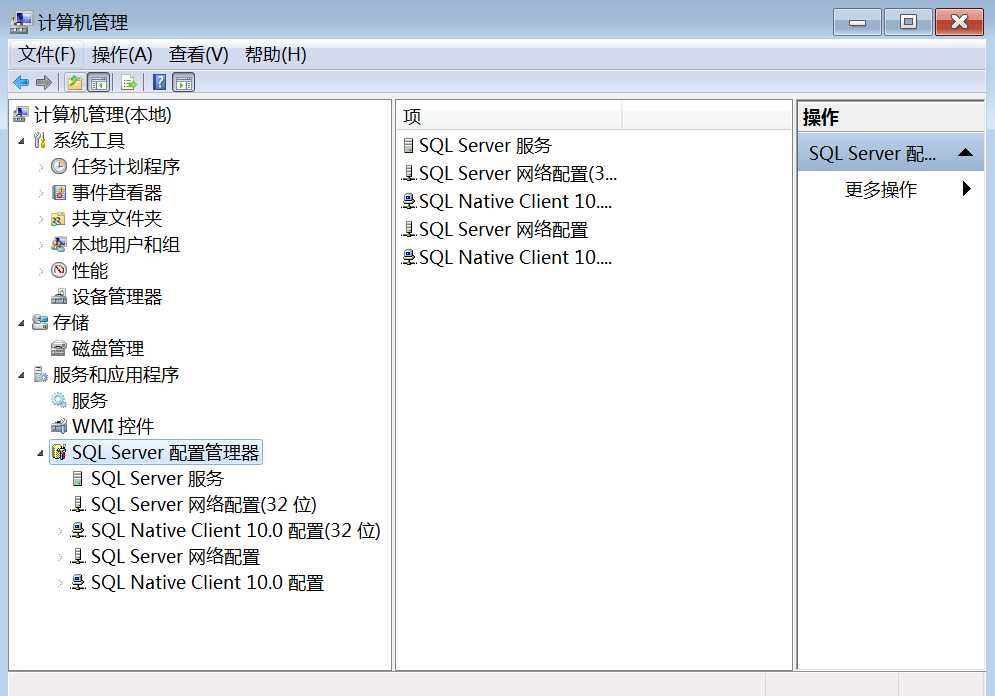Viewport: 995px width, 696px height.
Task: Click the 存储 icon in tree
Action: pyautogui.click(x=40, y=322)
